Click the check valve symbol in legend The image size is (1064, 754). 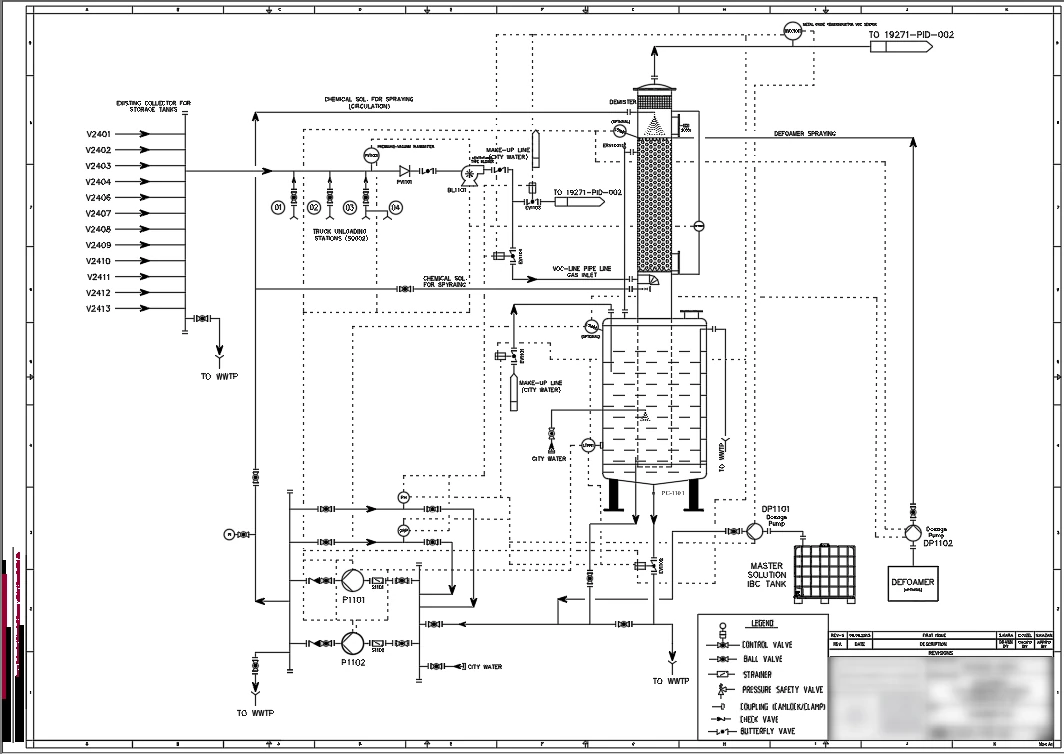point(723,719)
